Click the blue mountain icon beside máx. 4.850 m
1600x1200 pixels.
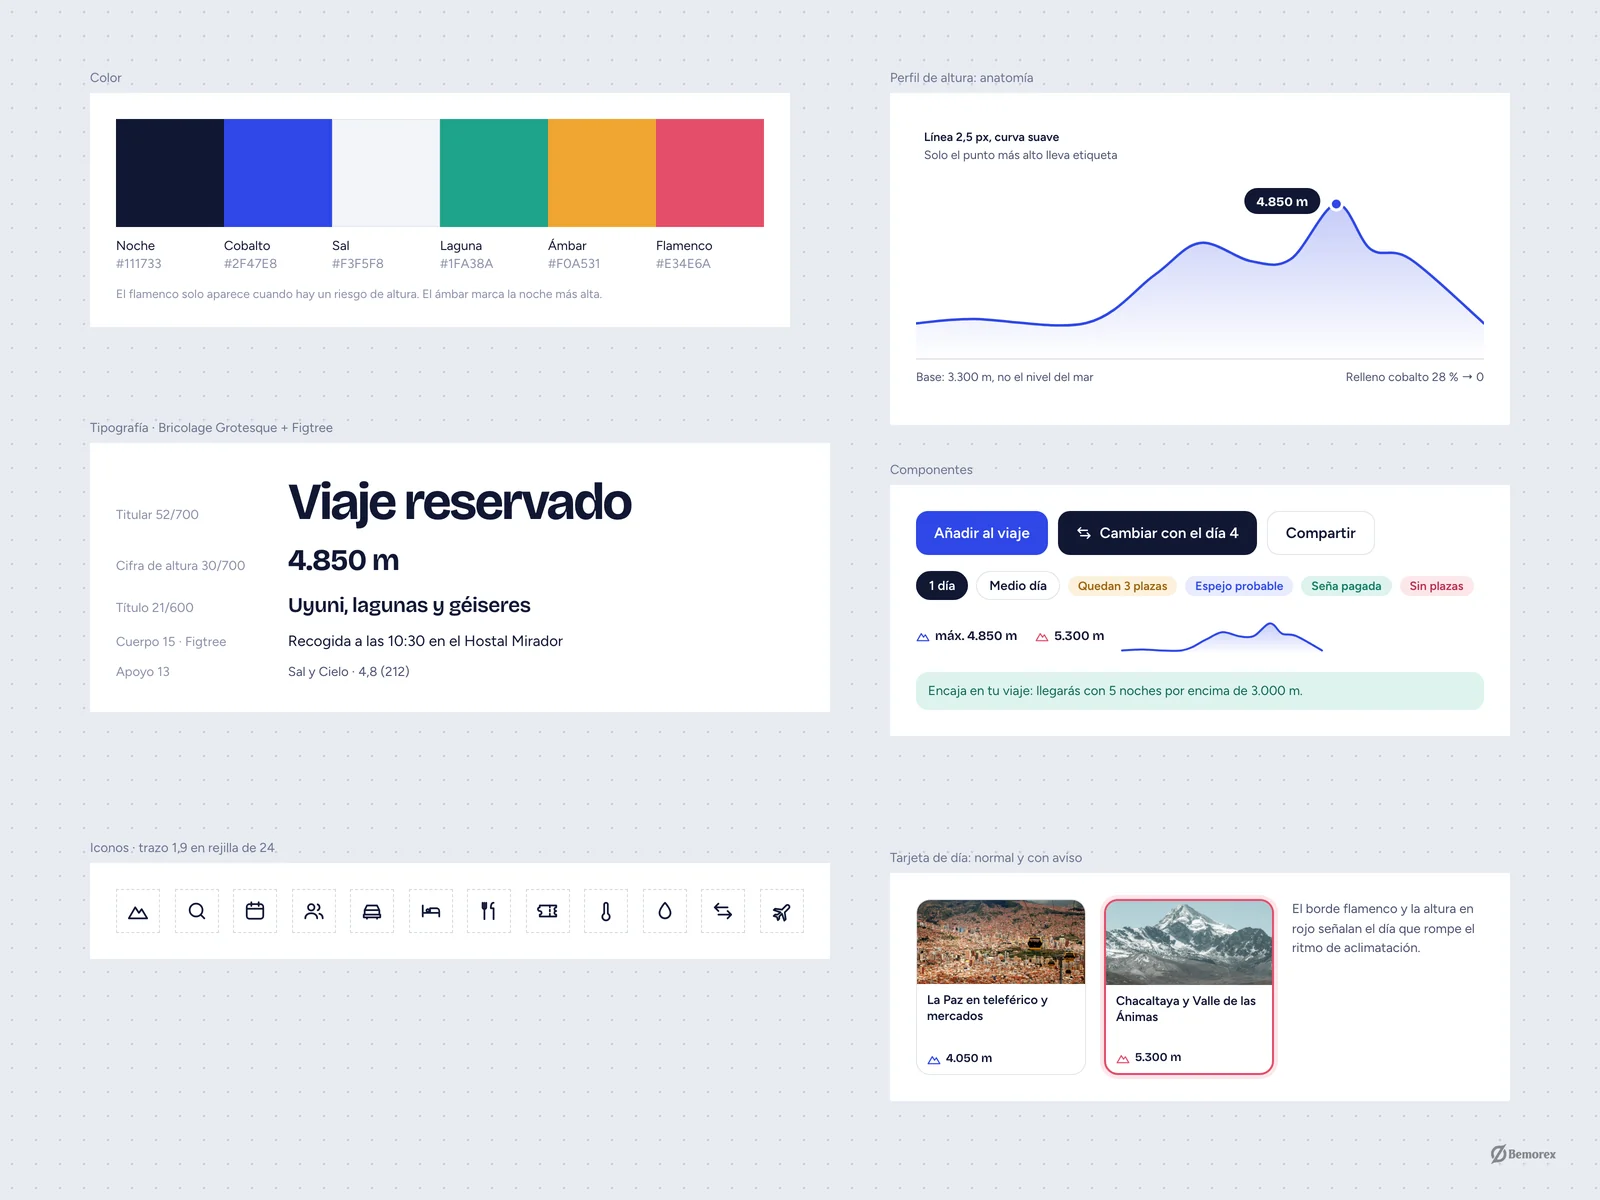923,637
